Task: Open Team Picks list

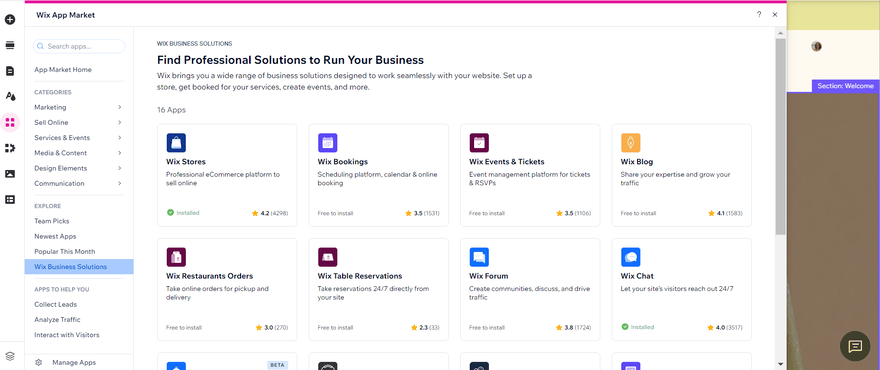Action: coord(52,221)
